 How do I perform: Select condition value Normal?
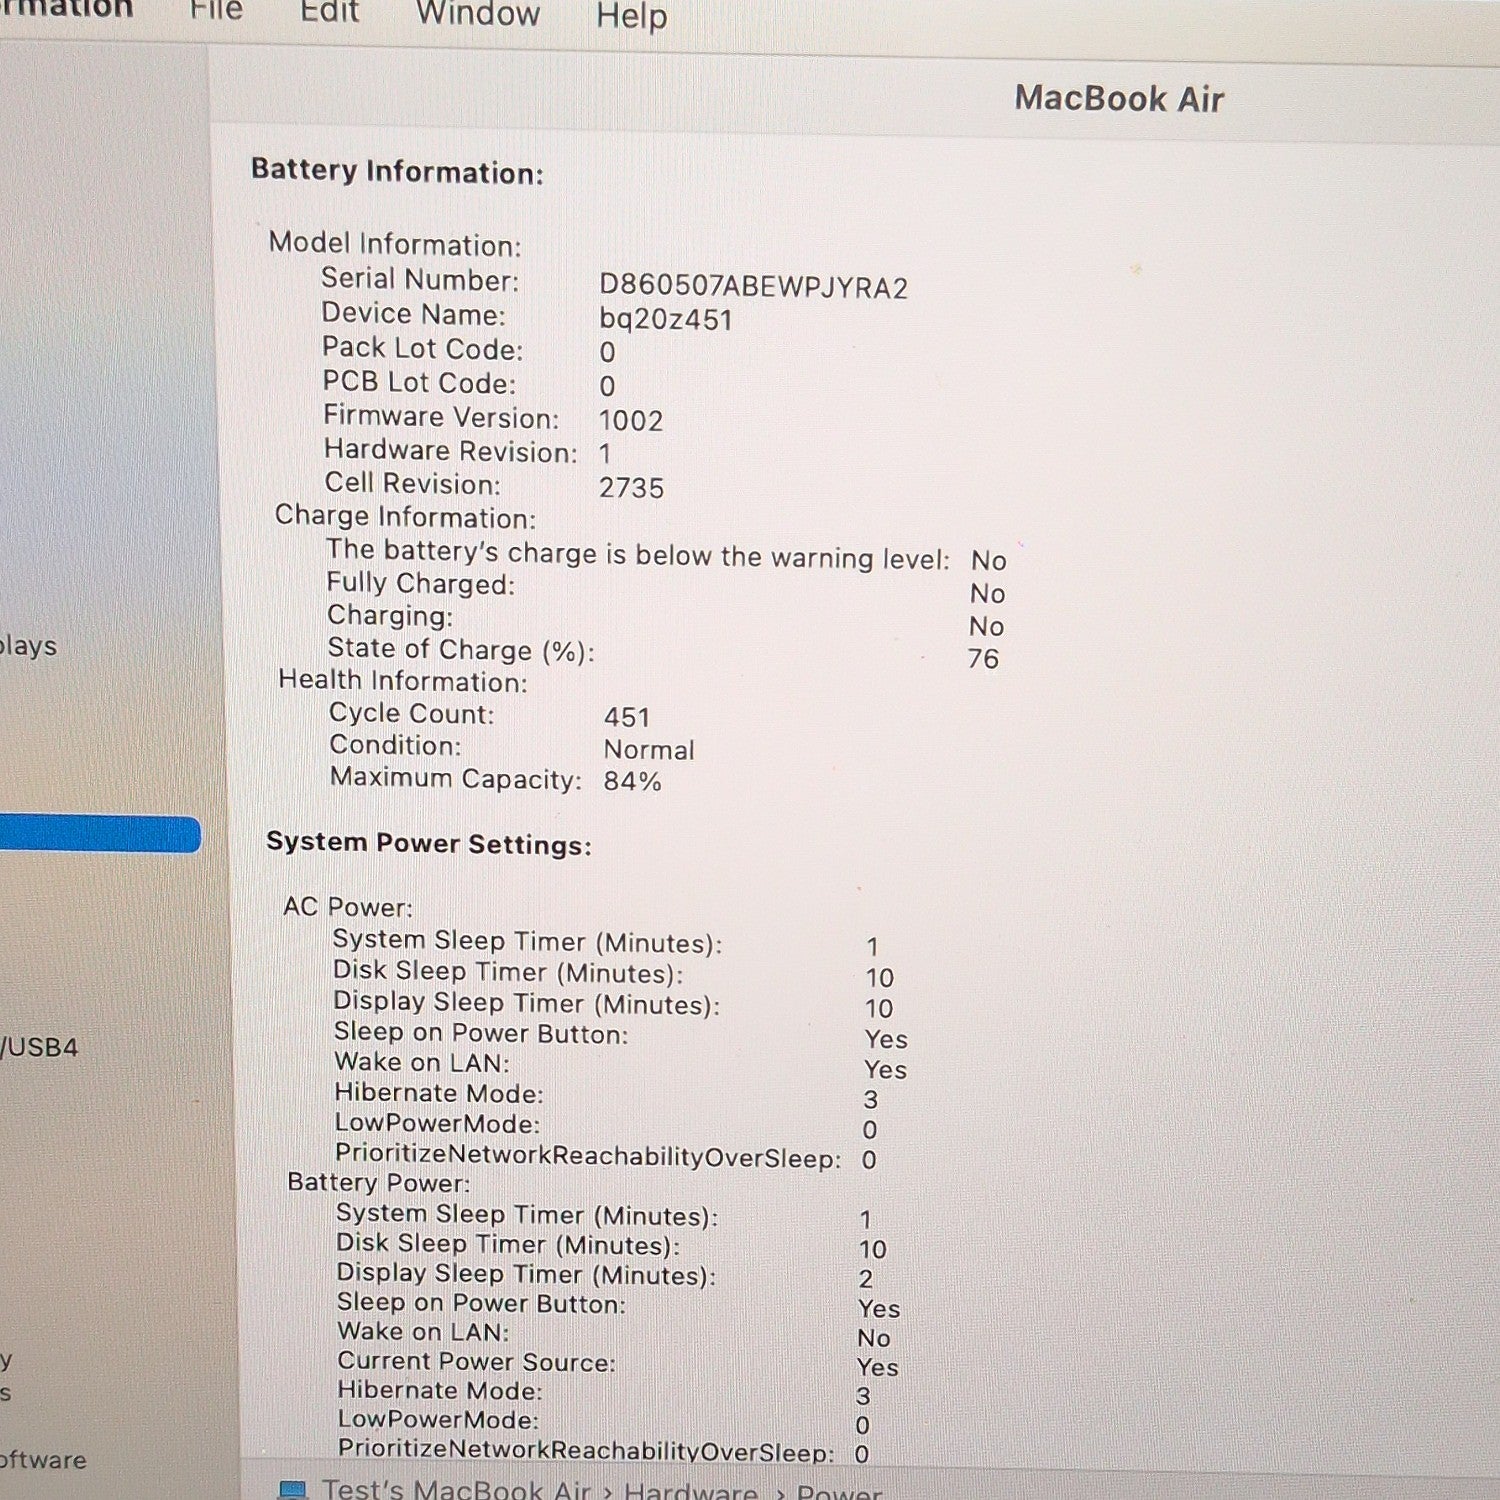click(649, 750)
